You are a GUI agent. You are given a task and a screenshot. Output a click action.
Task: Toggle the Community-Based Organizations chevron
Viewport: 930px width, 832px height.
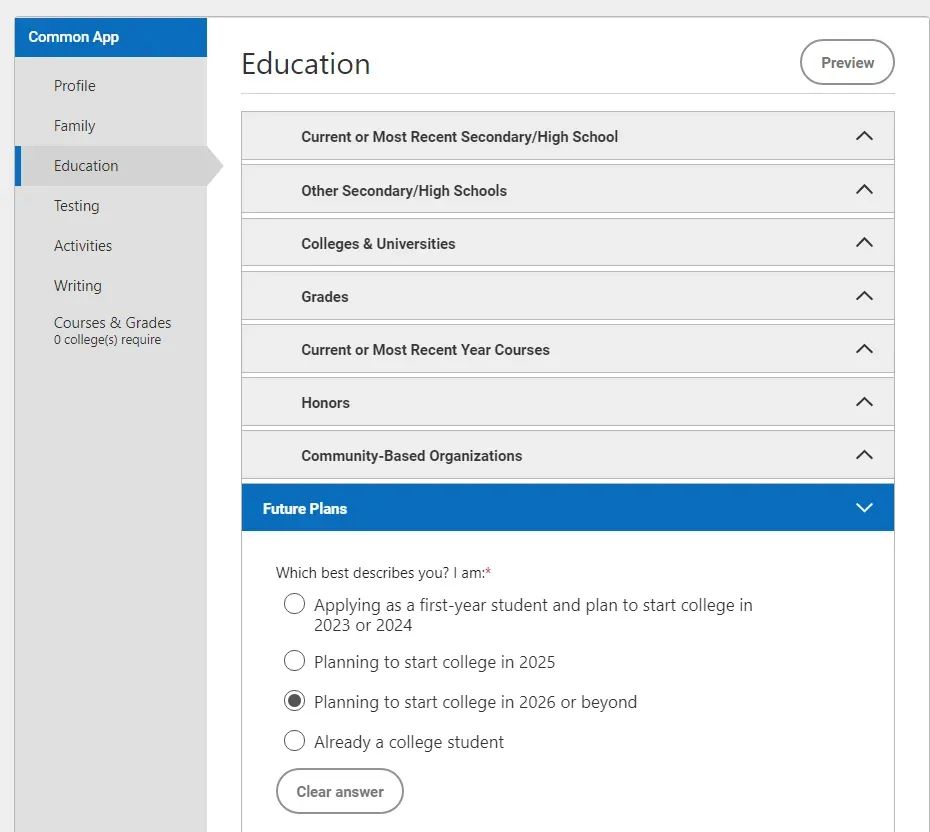(x=864, y=455)
